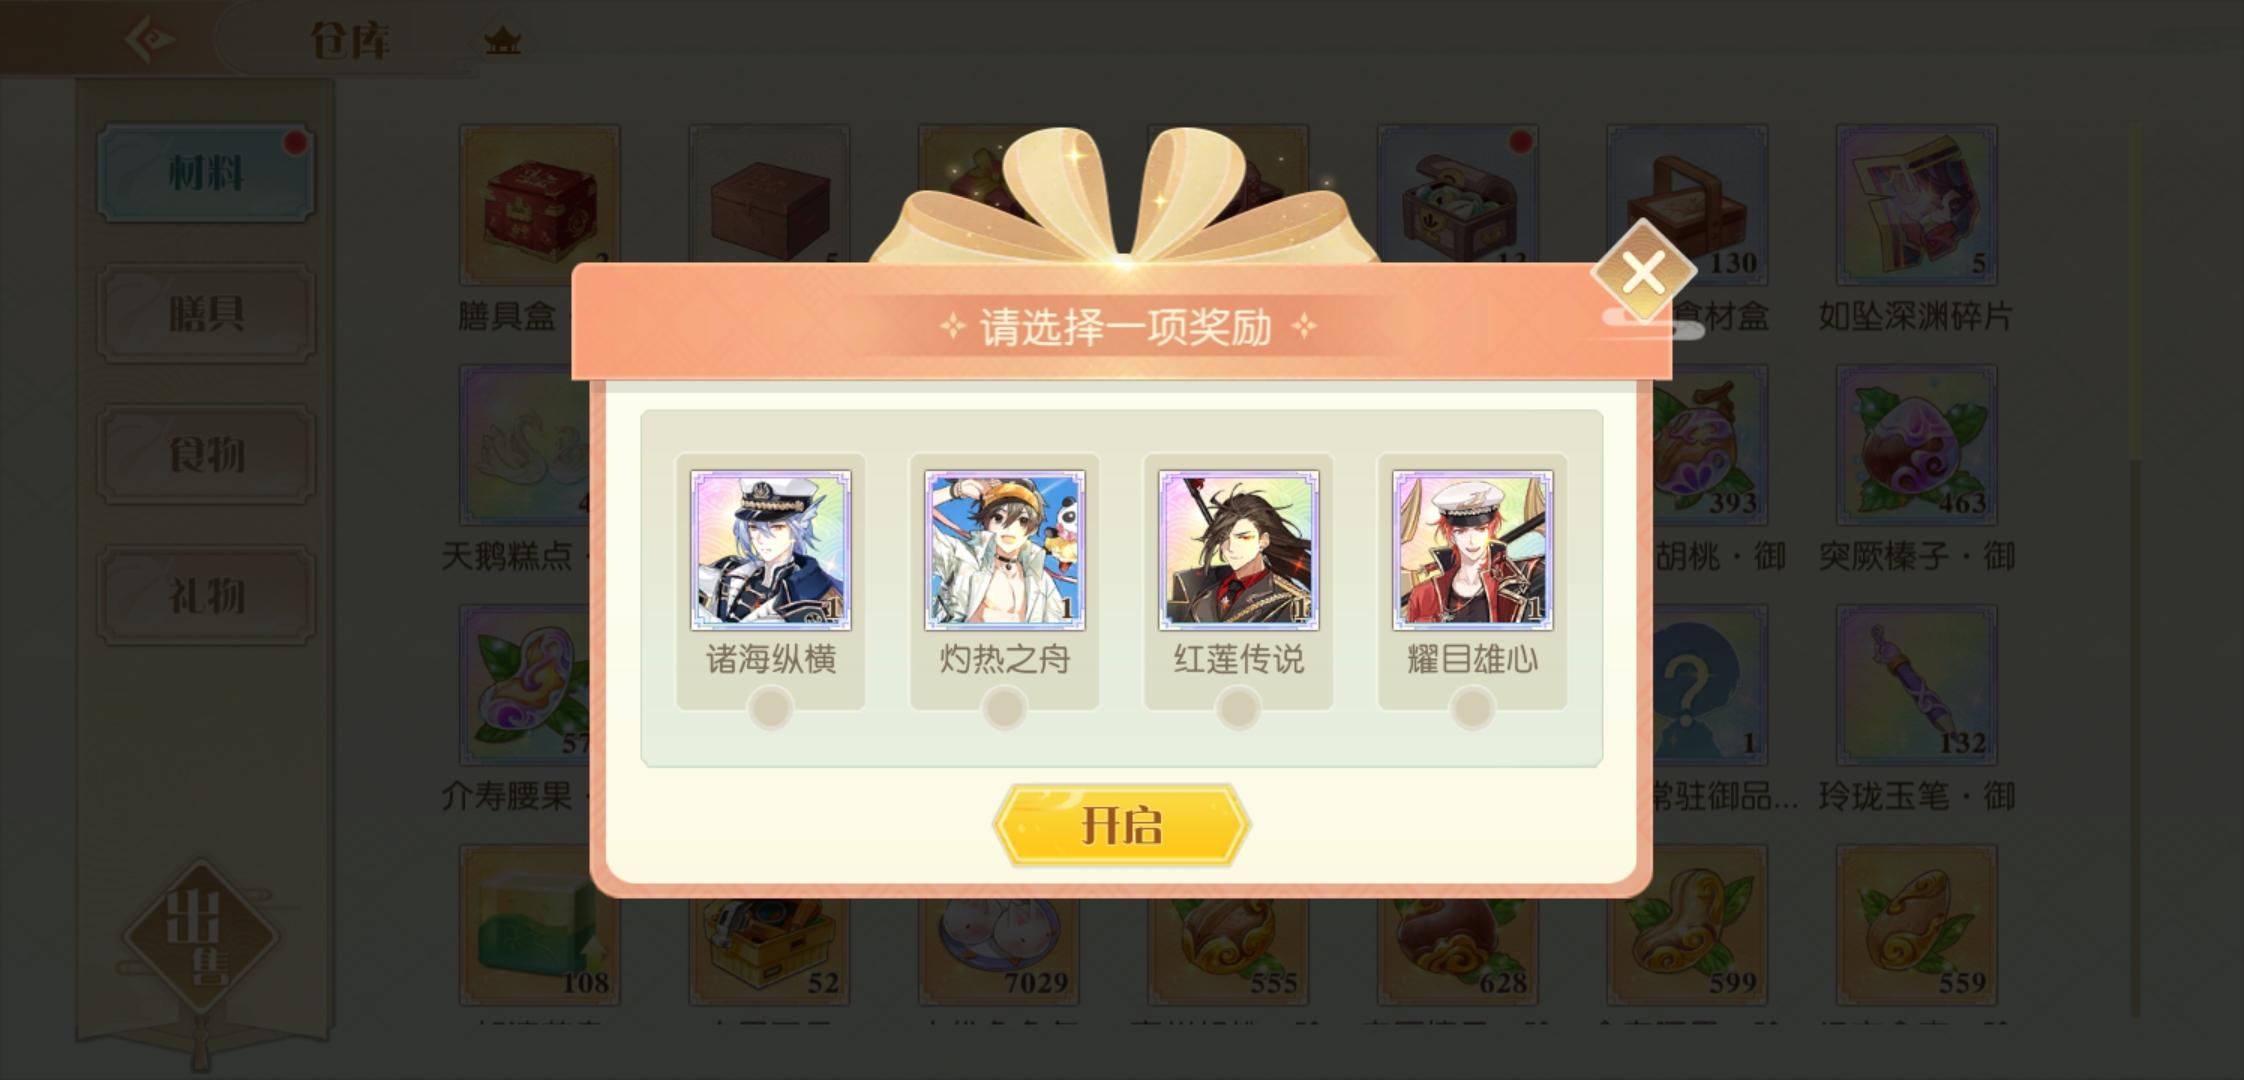
Task: Select the 诸海纵横 reward portrait
Action: point(770,550)
